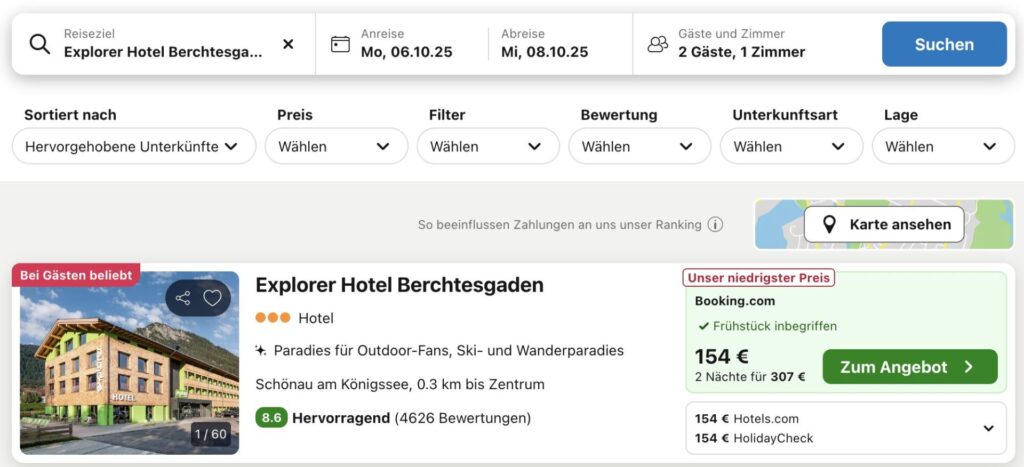The width and height of the screenshot is (1024, 467).
Task: Click the 8.6 rating badge
Action: coord(272,418)
